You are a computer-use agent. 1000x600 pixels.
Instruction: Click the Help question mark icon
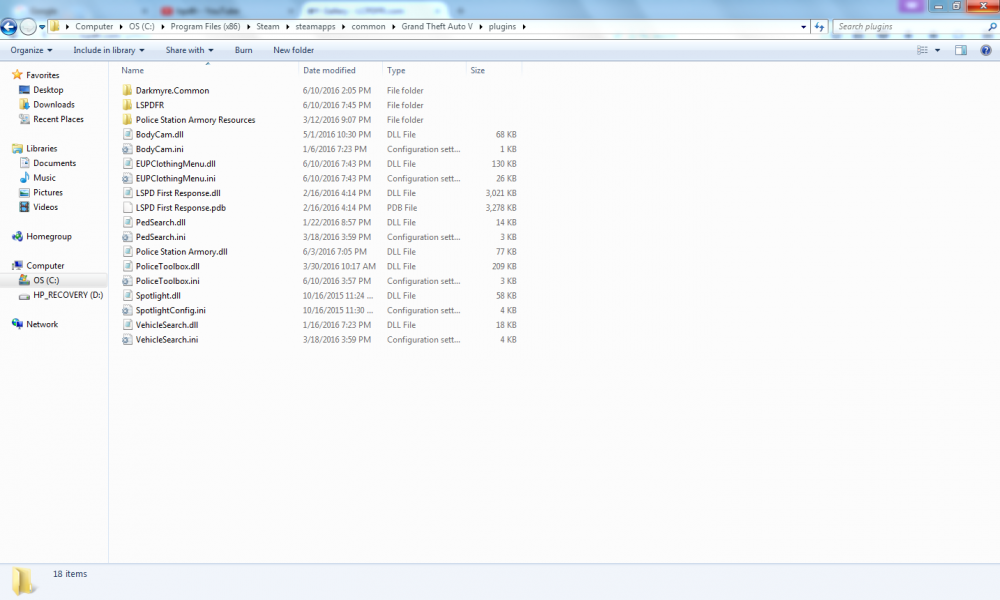tap(985, 50)
